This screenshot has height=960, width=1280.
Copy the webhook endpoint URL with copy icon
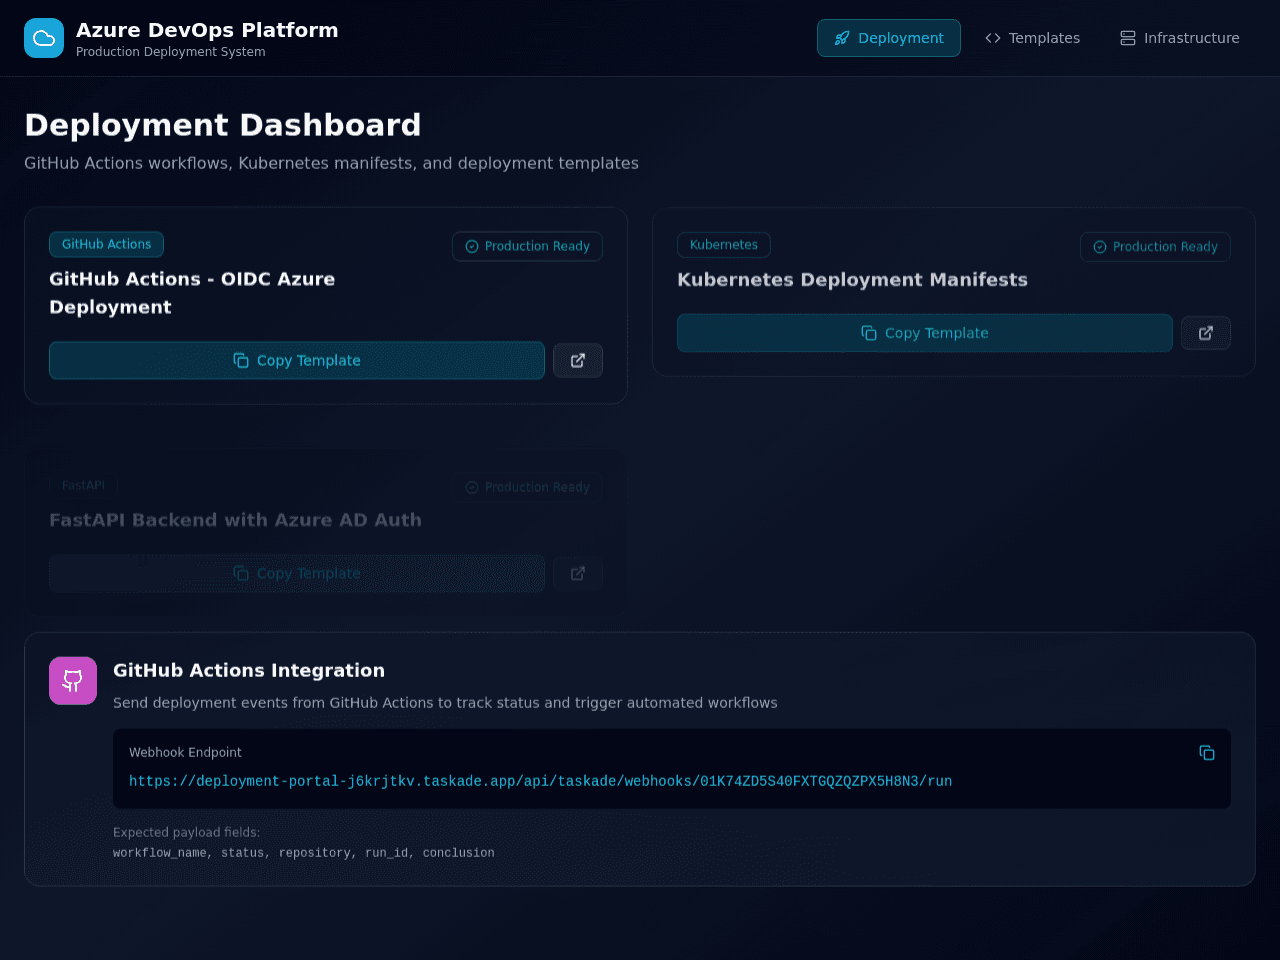[x=1207, y=753]
